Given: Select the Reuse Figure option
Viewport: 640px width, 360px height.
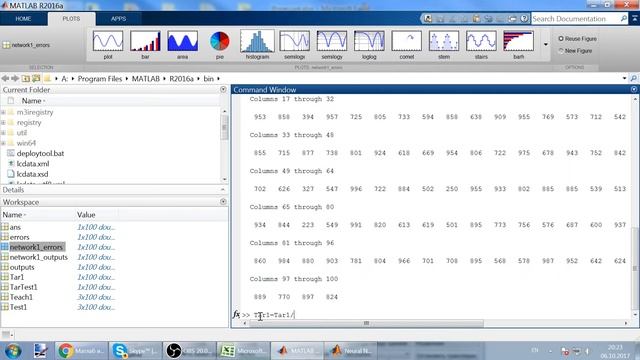Looking at the screenshot, I should (578, 38).
